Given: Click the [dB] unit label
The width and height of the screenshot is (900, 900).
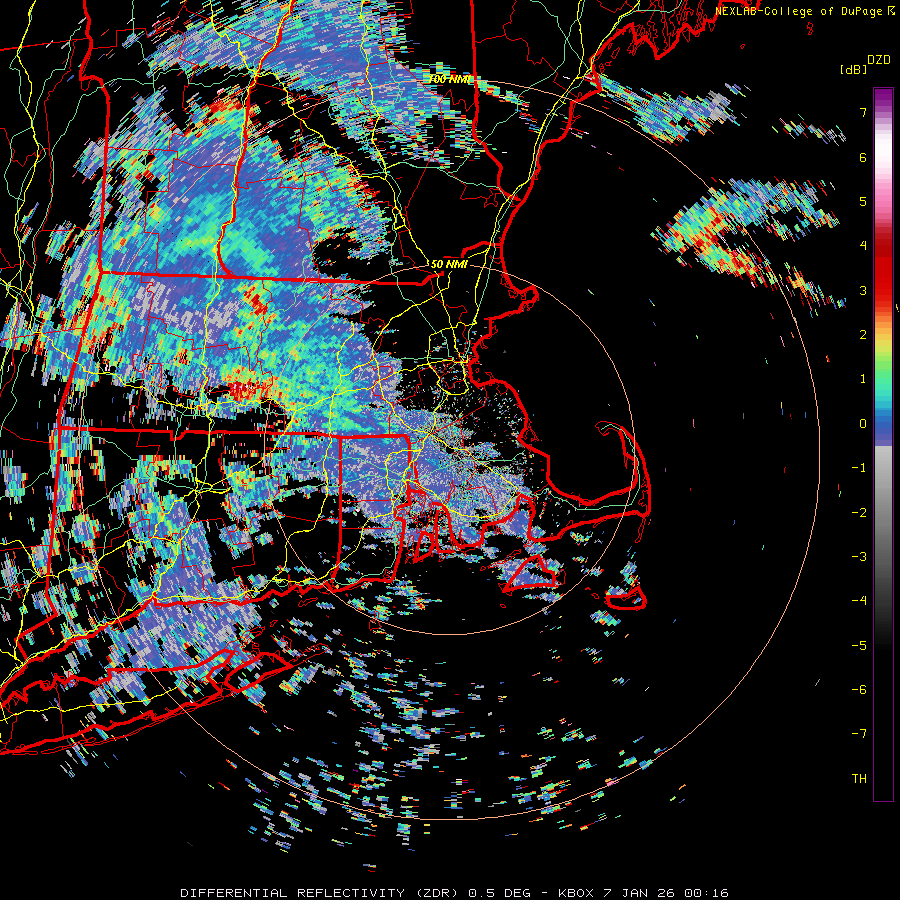Looking at the screenshot, I should [853, 69].
